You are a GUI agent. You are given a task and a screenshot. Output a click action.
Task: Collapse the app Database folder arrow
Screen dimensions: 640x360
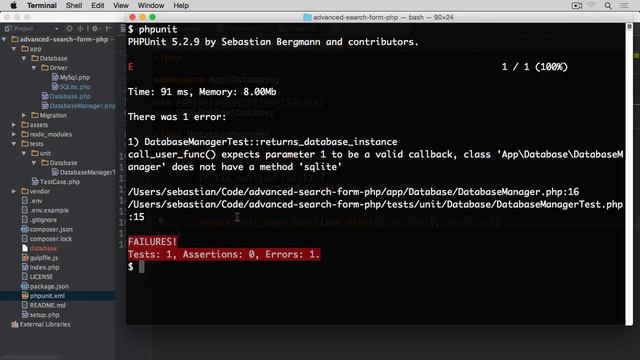click(x=24, y=58)
